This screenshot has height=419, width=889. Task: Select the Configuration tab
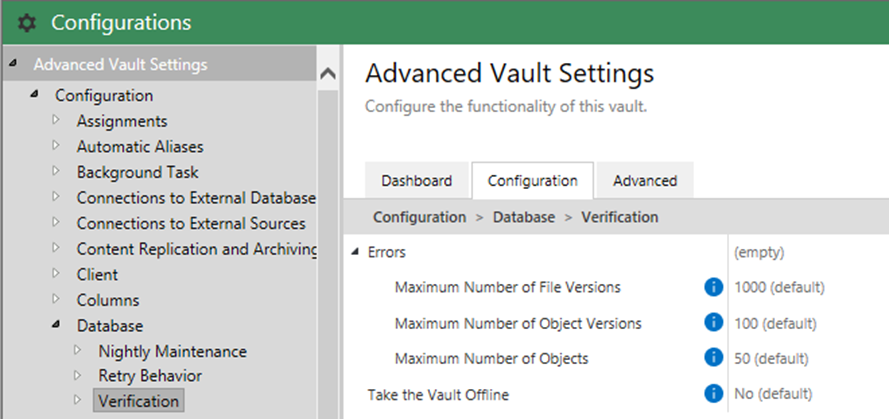[x=532, y=181]
